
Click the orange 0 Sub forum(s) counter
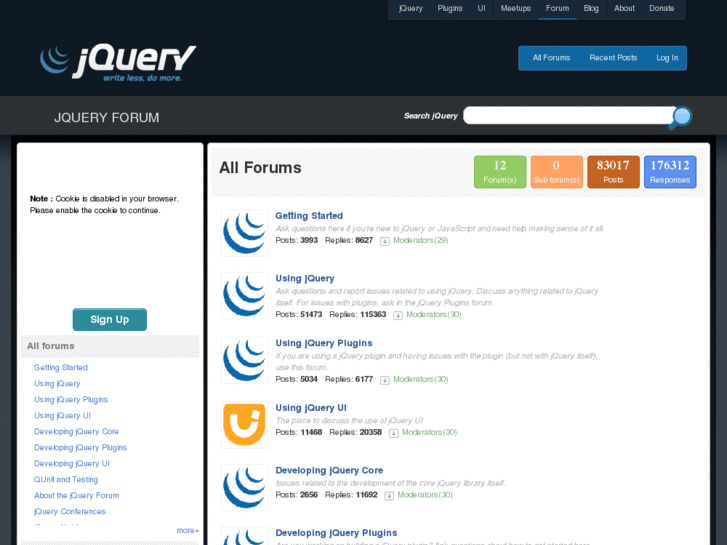[x=556, y=172]
